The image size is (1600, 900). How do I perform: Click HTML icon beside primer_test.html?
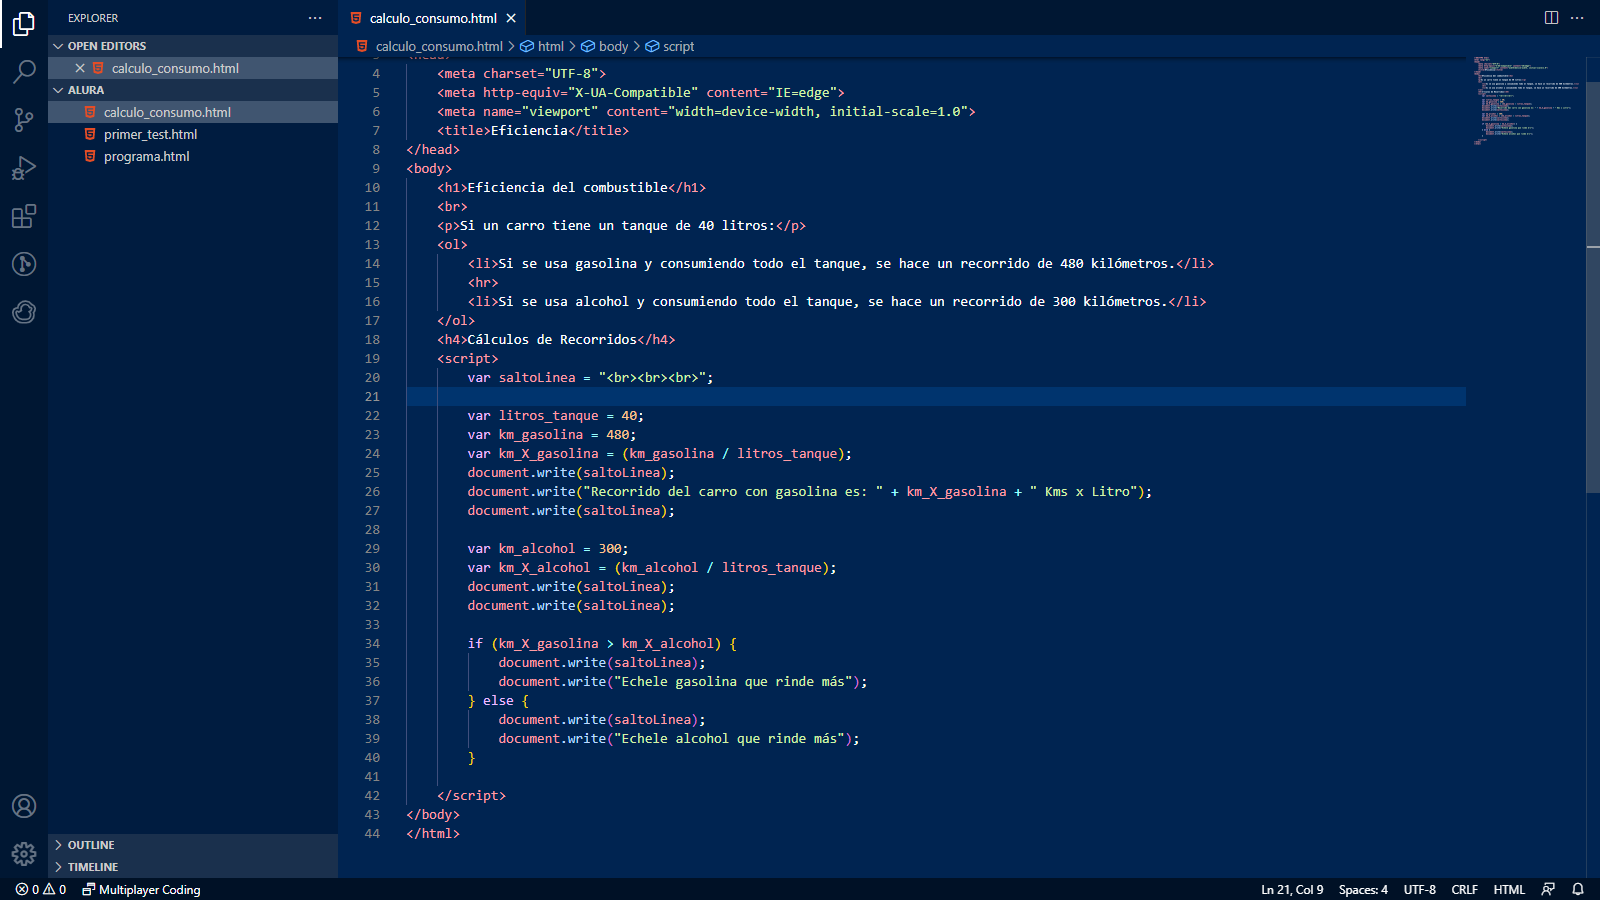(90, 134)
